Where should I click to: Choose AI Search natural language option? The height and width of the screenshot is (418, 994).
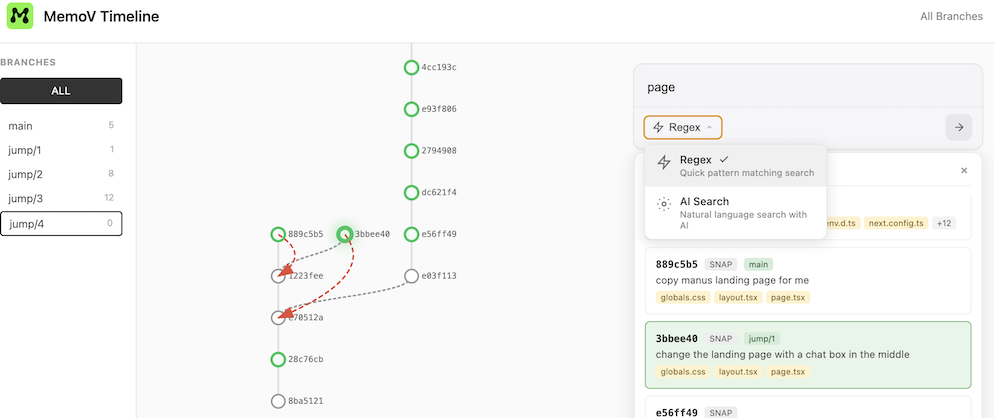(x=735, y=212)
